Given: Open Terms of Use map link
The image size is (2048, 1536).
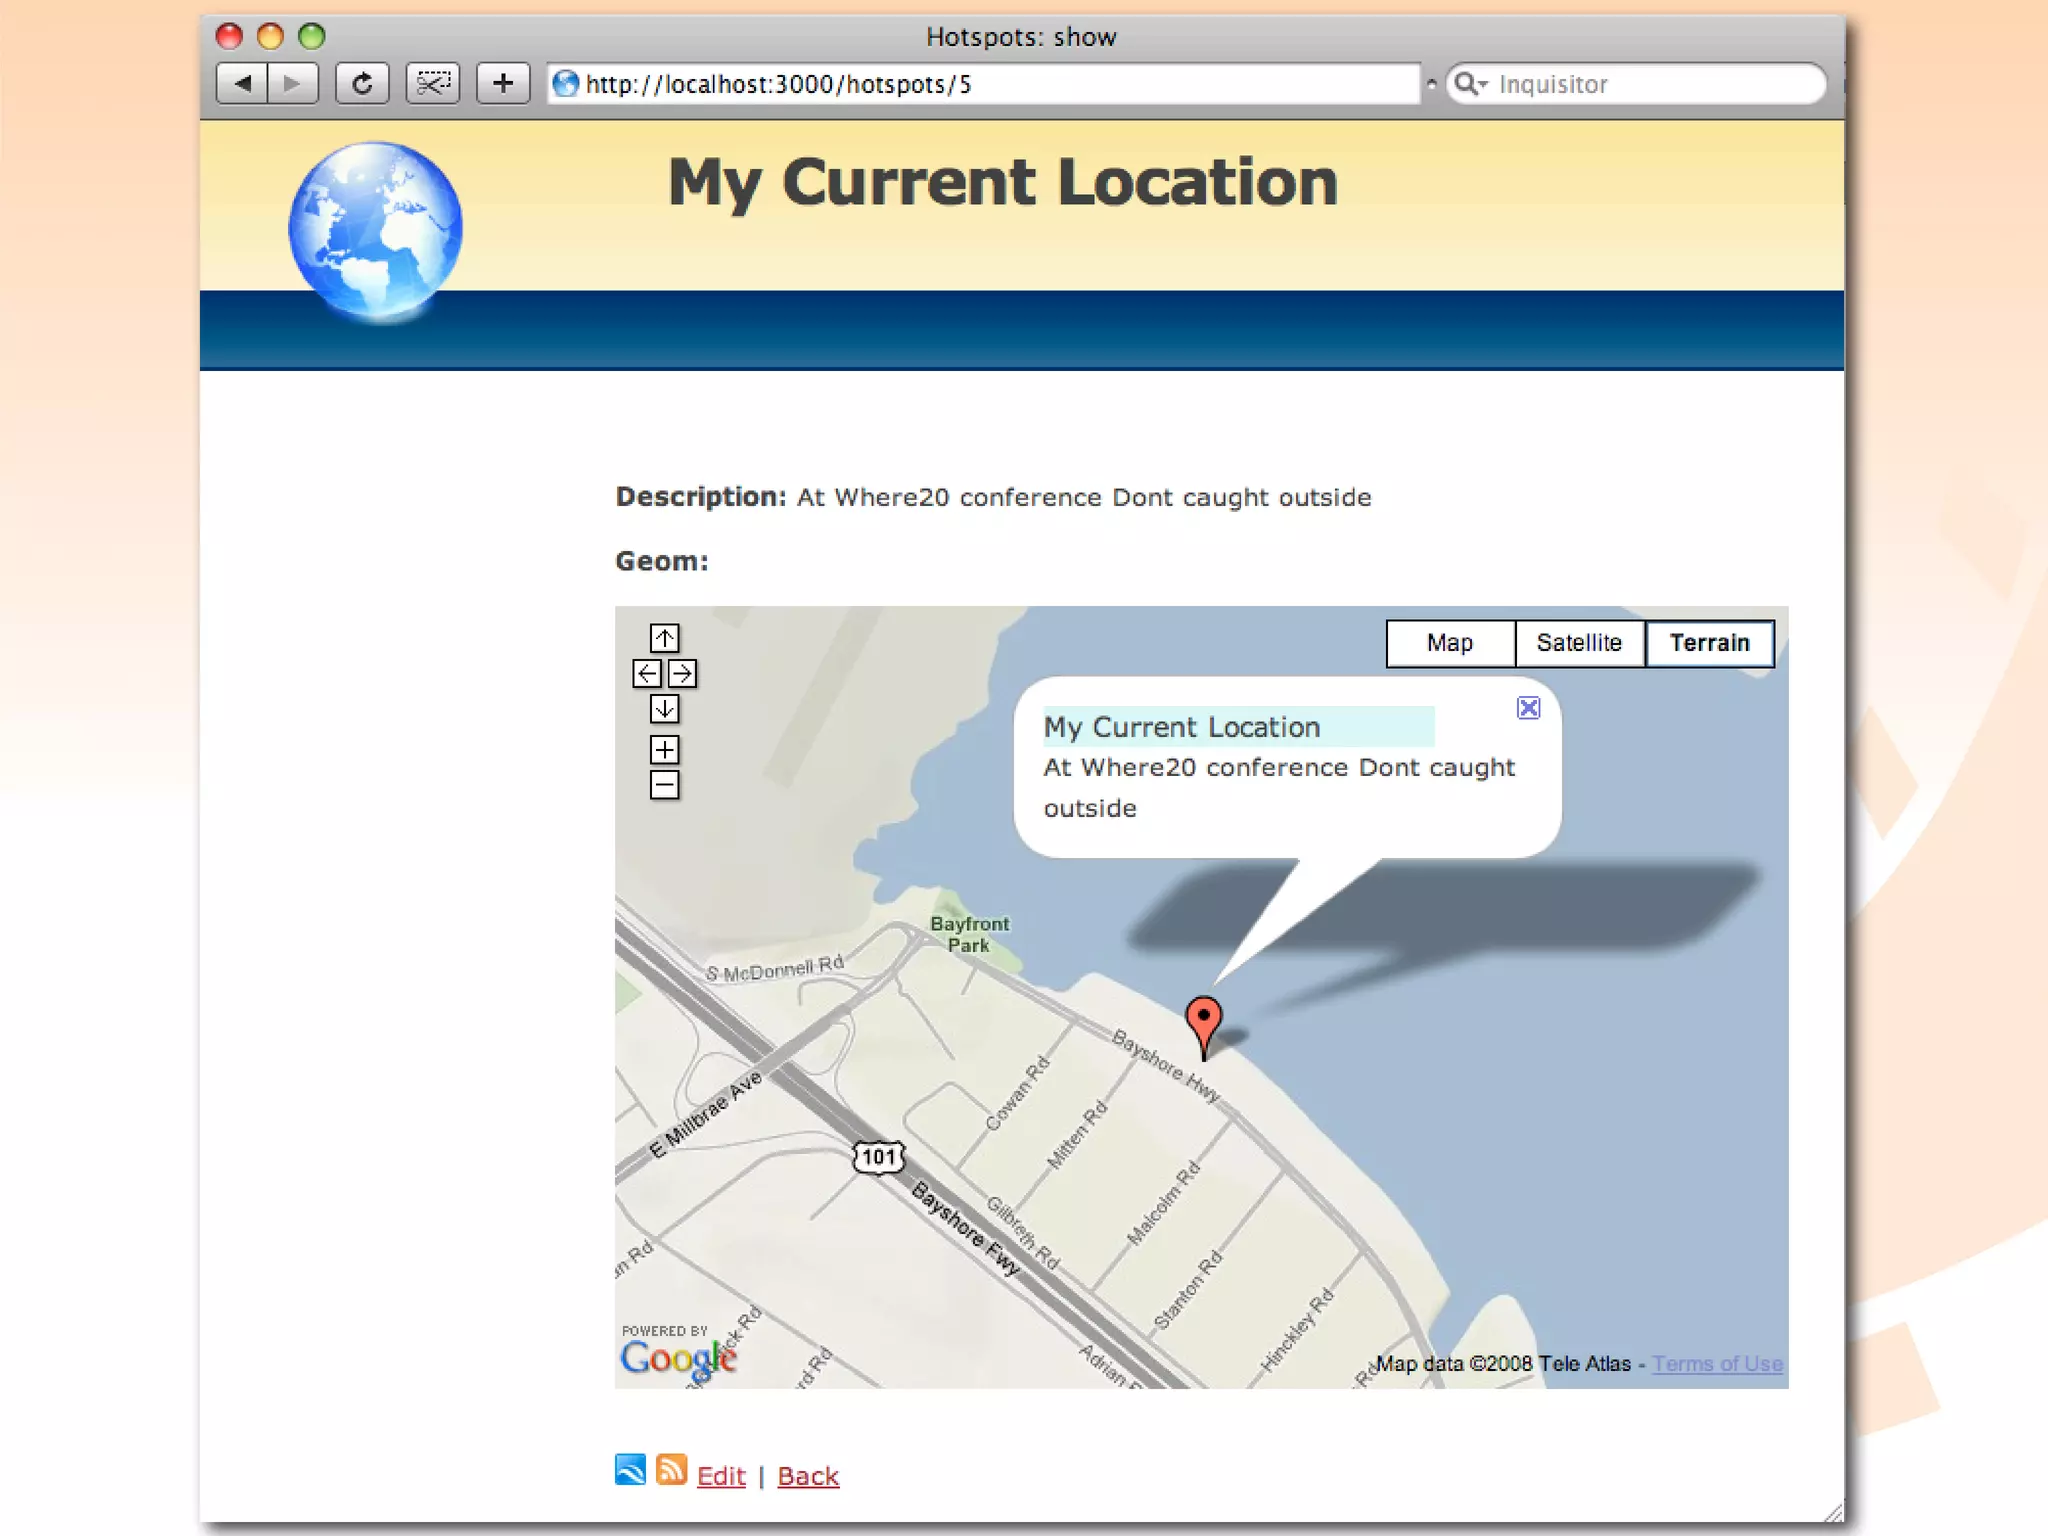Looking at the screenshot, I should coord(1717,1364).
